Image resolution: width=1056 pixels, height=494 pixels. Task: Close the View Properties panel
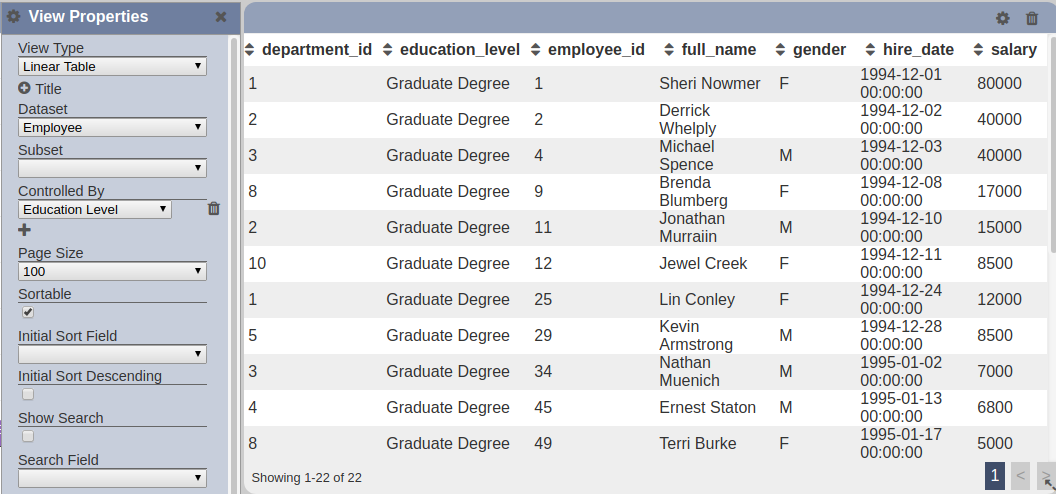point(220,17)
